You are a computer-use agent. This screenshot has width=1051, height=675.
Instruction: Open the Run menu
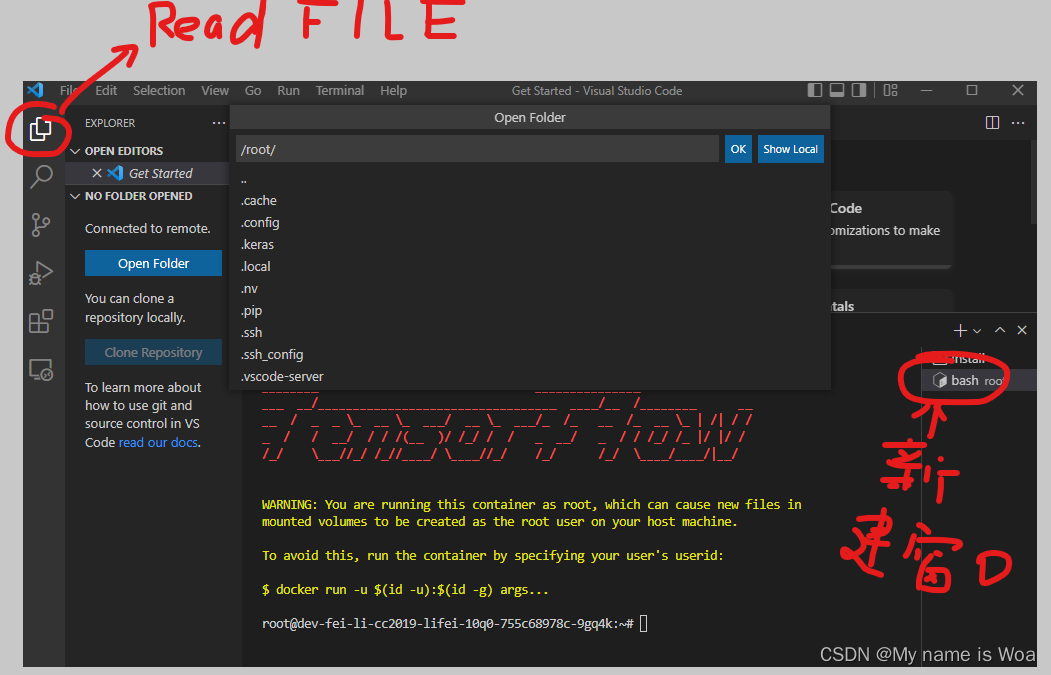coord(288,90)
